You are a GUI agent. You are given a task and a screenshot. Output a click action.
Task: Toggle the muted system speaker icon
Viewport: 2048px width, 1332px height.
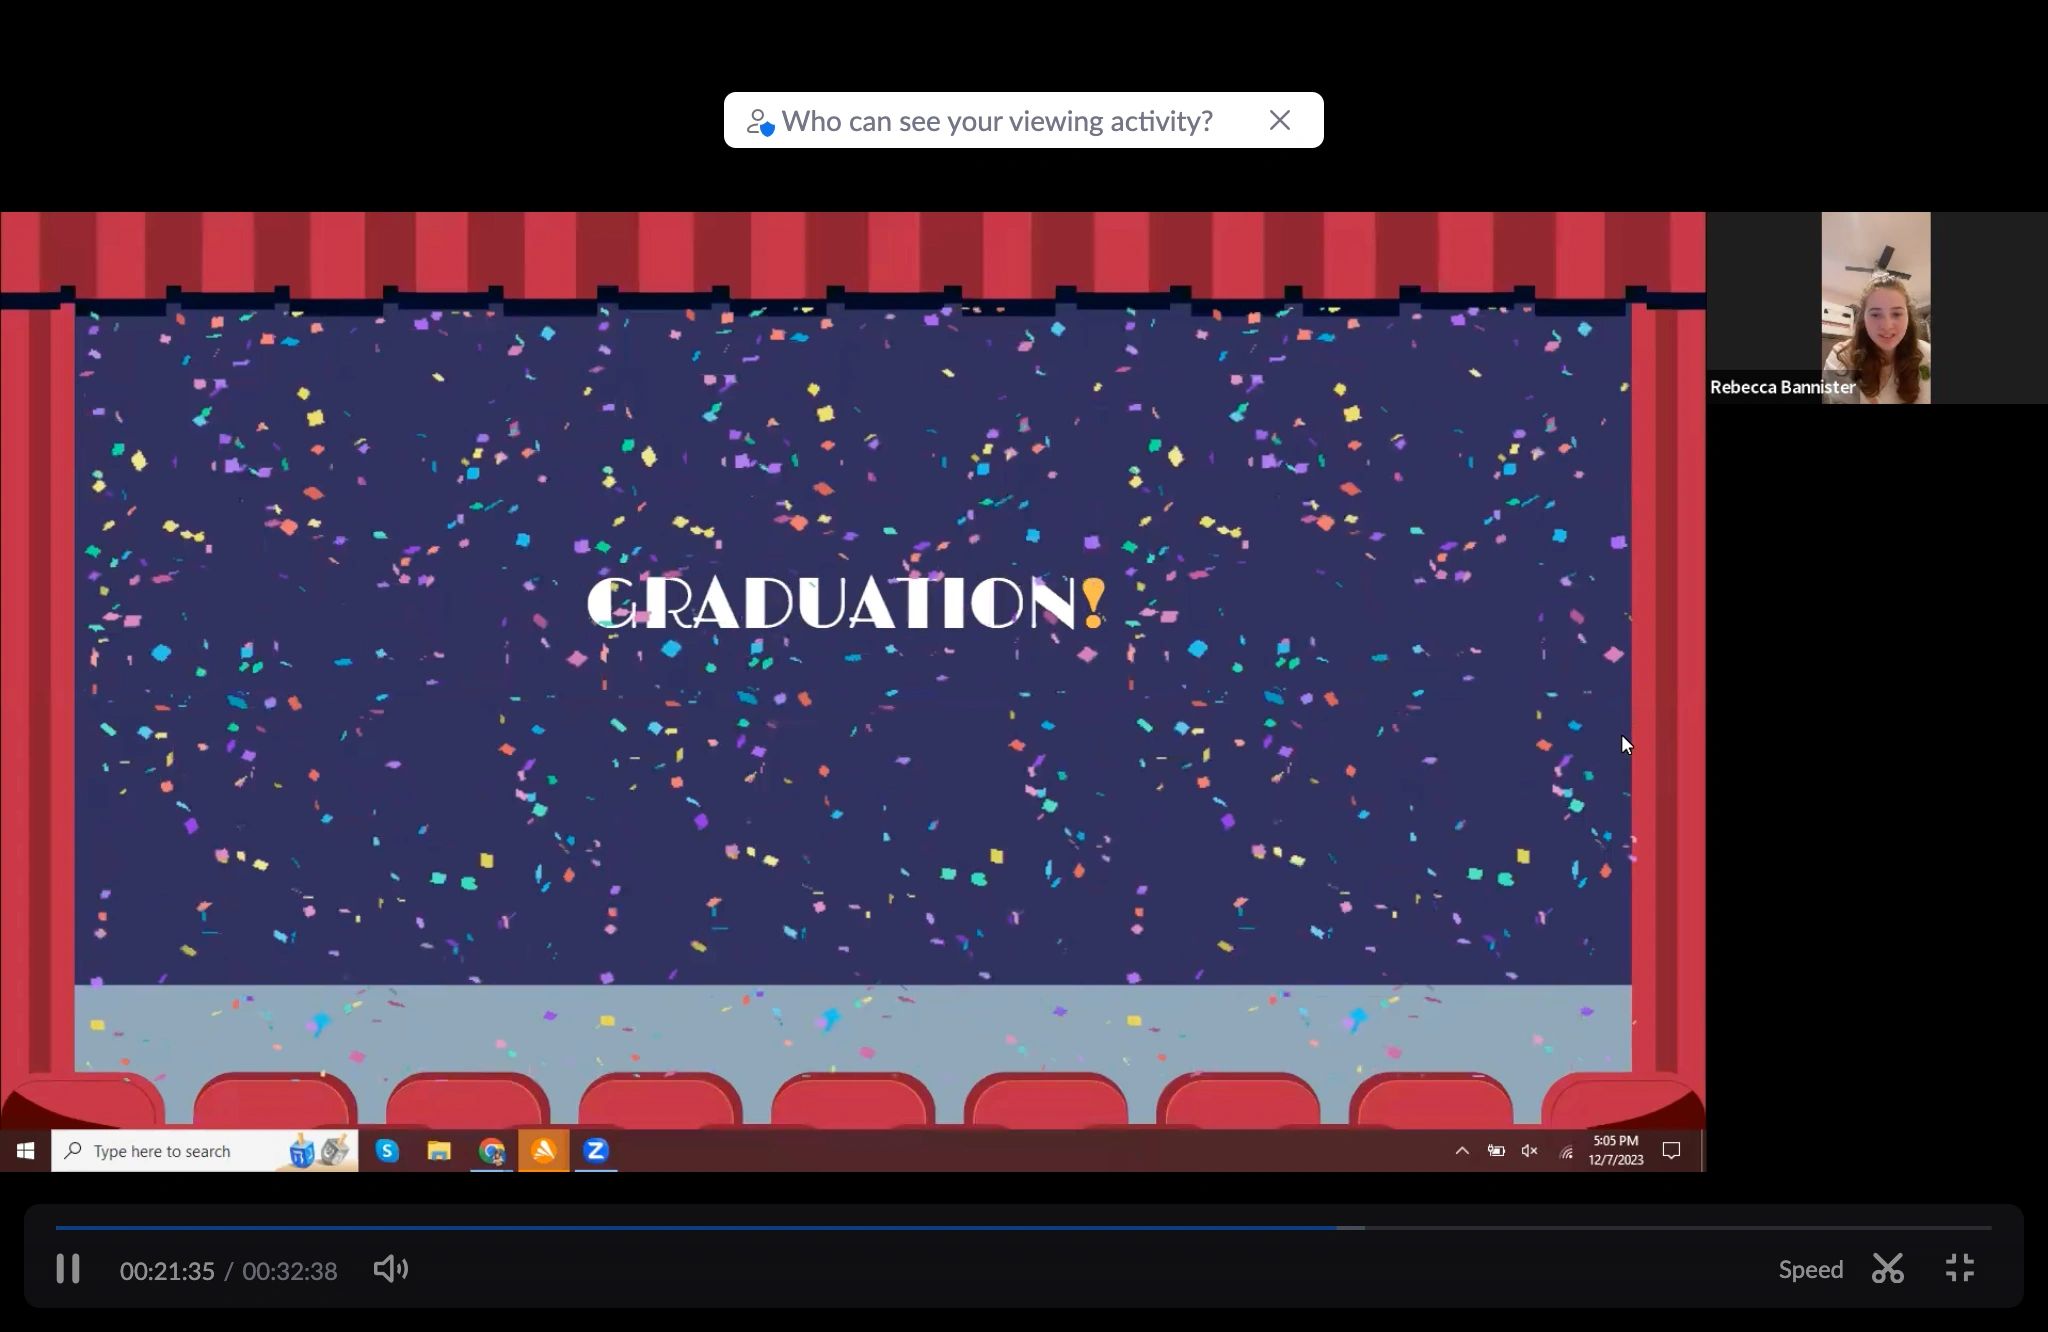pyautogui.click(x=1529, y=1151)
